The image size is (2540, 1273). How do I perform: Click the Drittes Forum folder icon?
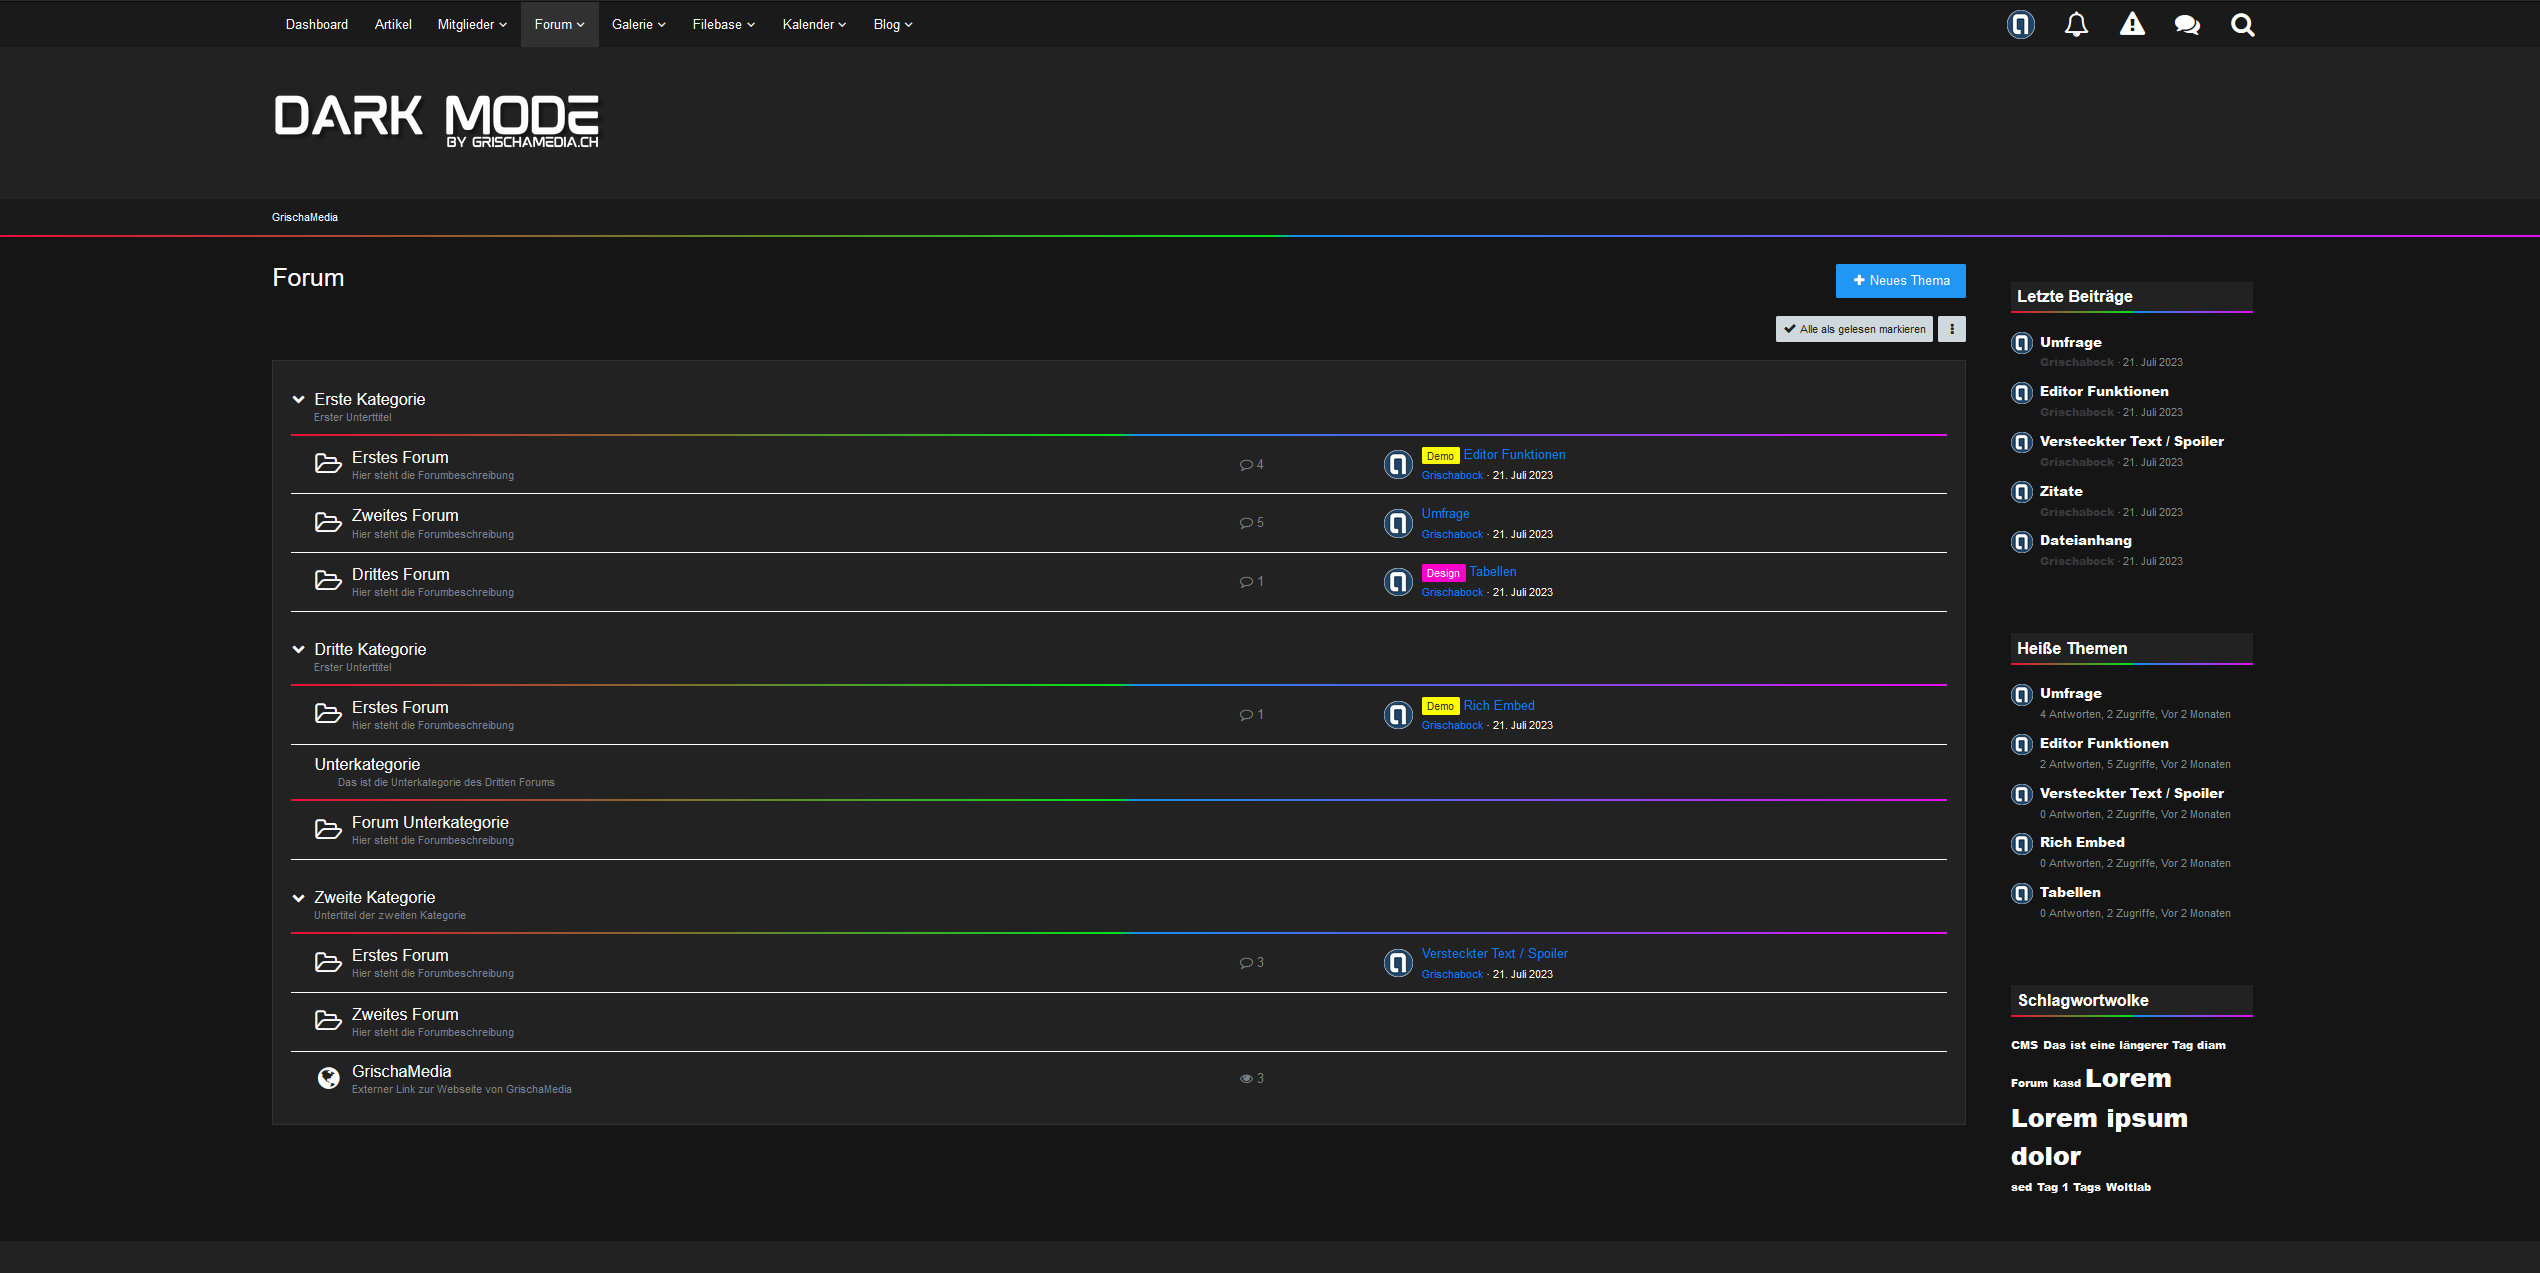(328, 581)
